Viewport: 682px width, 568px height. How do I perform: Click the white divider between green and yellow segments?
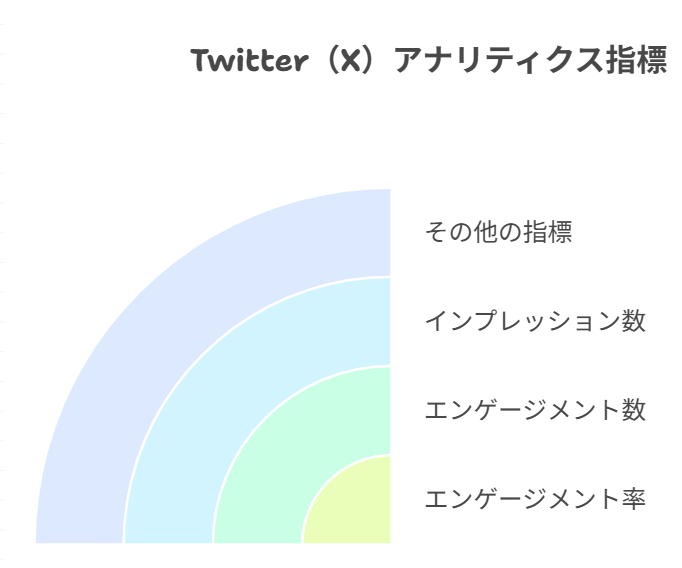tap(327, 481)
